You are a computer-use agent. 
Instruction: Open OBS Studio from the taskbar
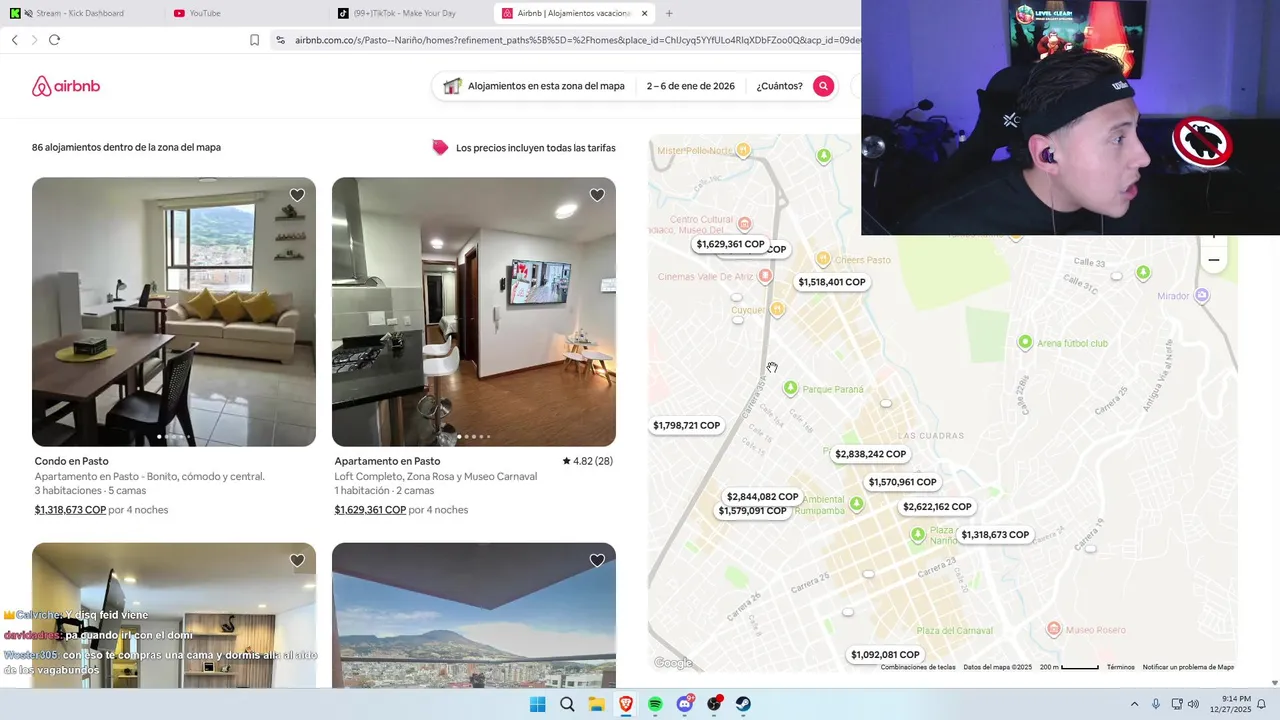(x=714, y=704)
